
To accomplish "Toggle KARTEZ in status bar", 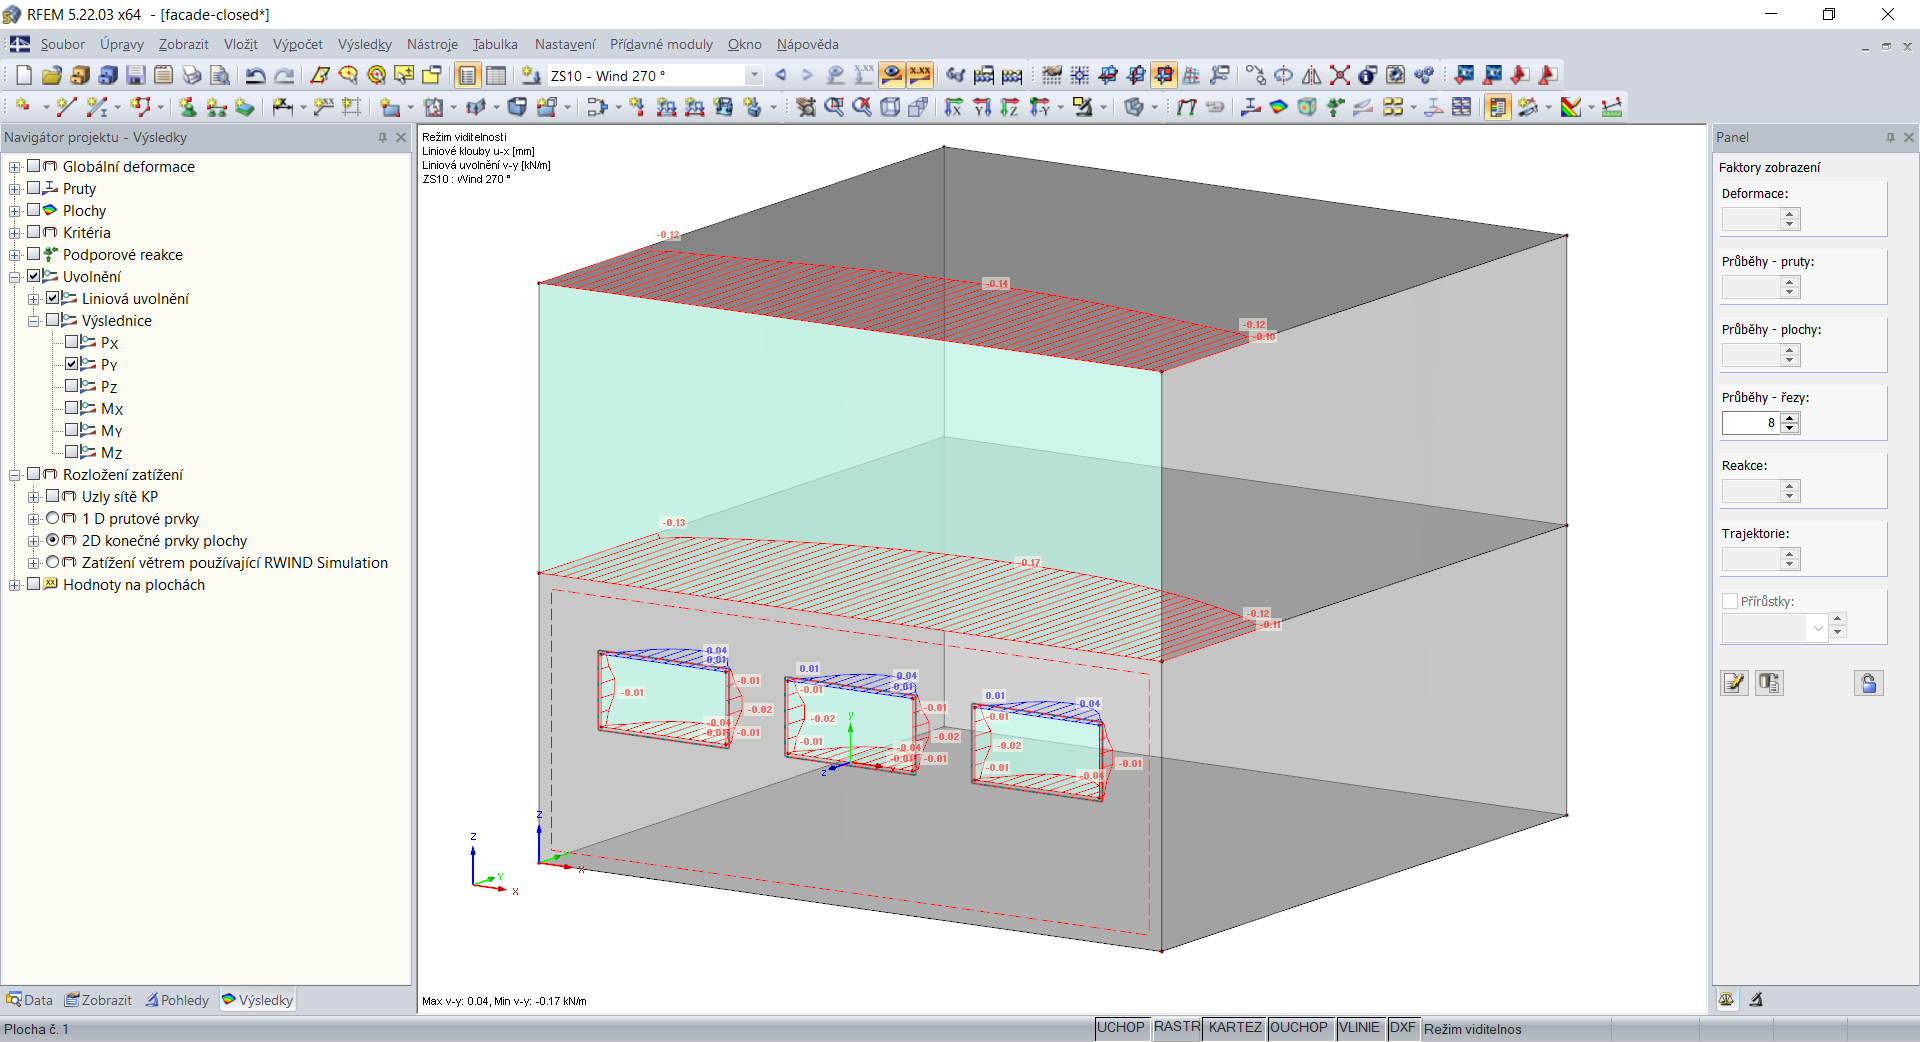I will click(x=1235, y=1028).
